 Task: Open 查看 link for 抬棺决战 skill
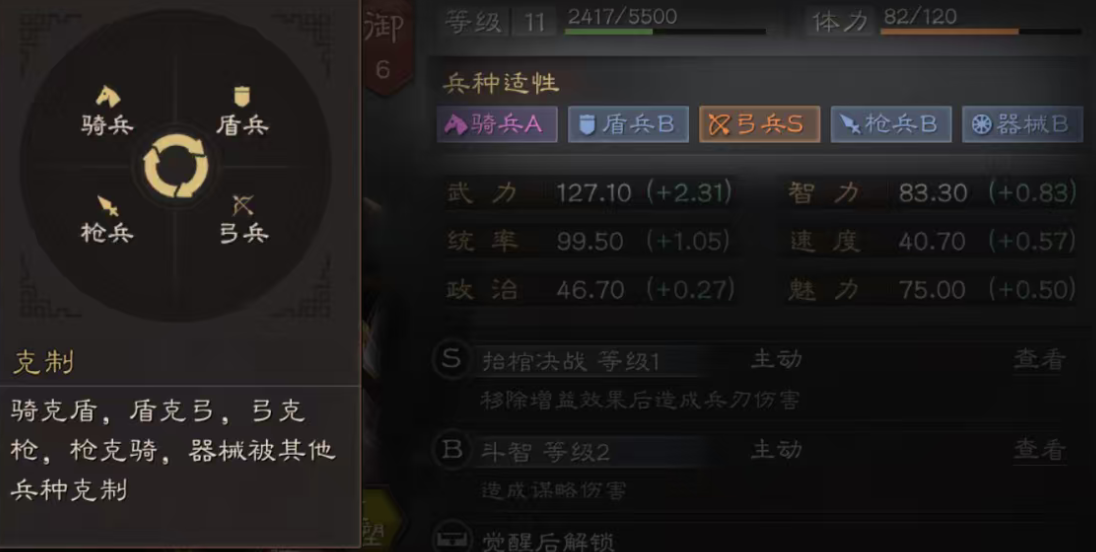[x=1039, y=360]
